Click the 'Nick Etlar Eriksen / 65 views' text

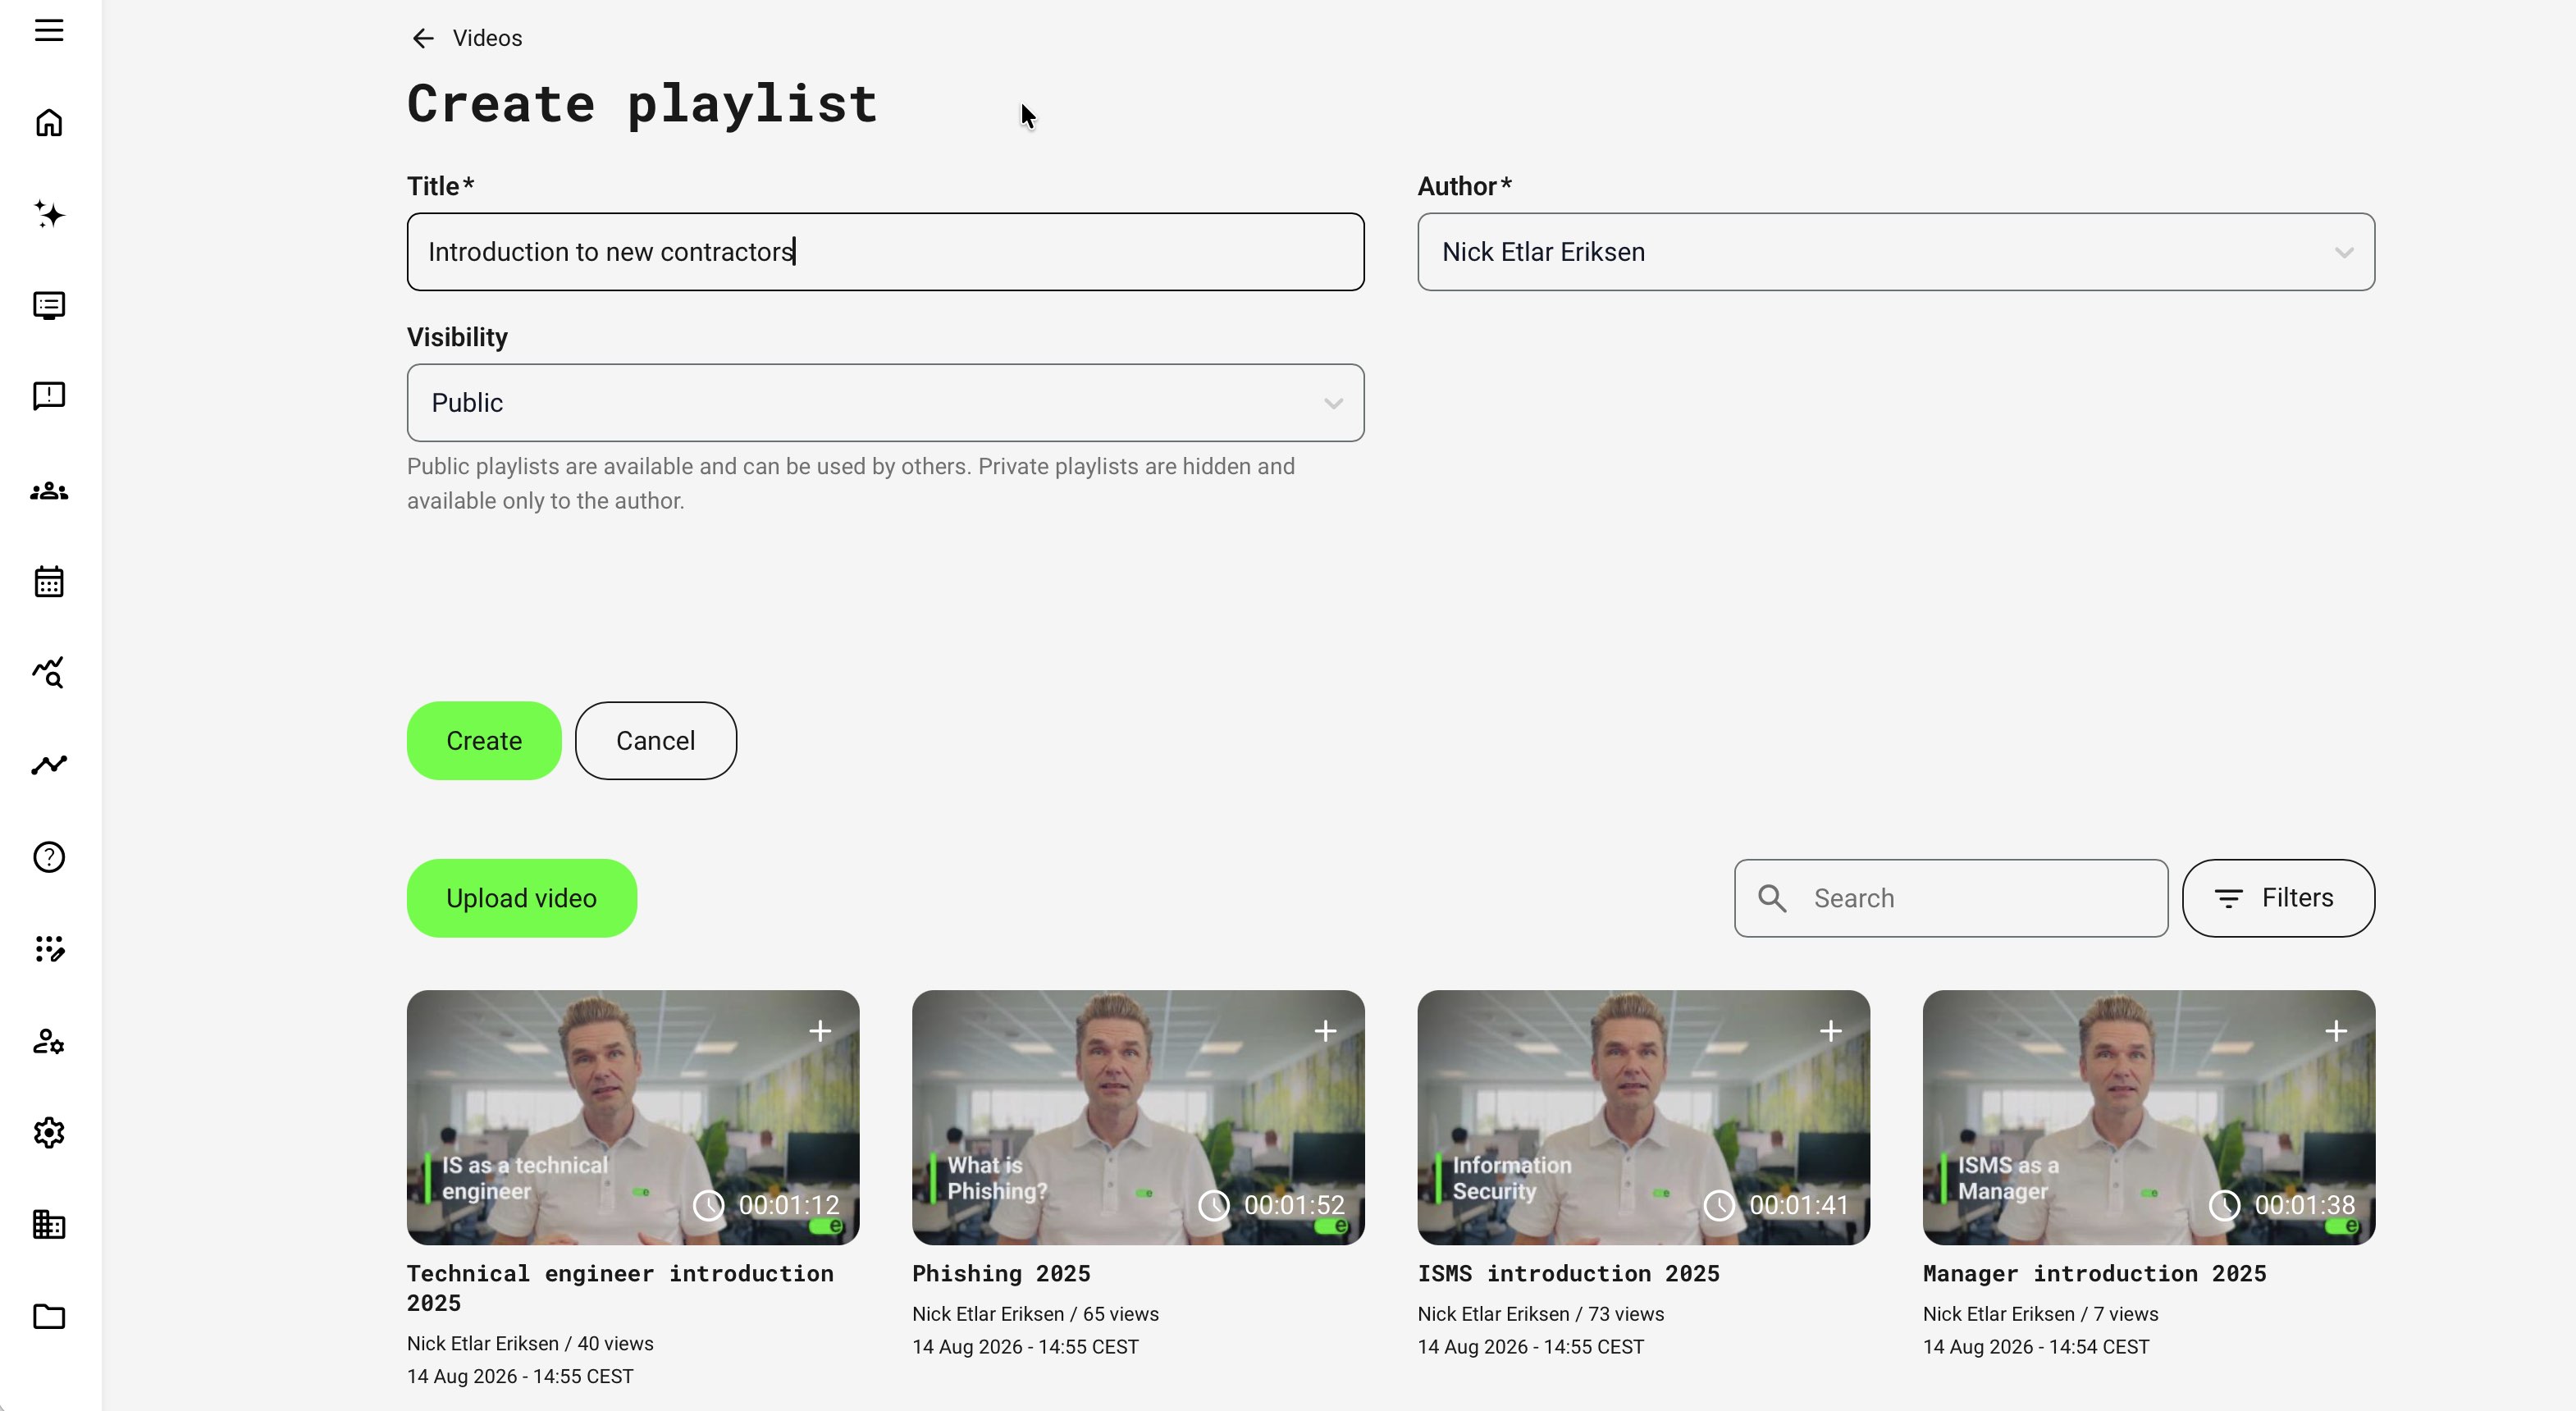coord(1035,1314)
